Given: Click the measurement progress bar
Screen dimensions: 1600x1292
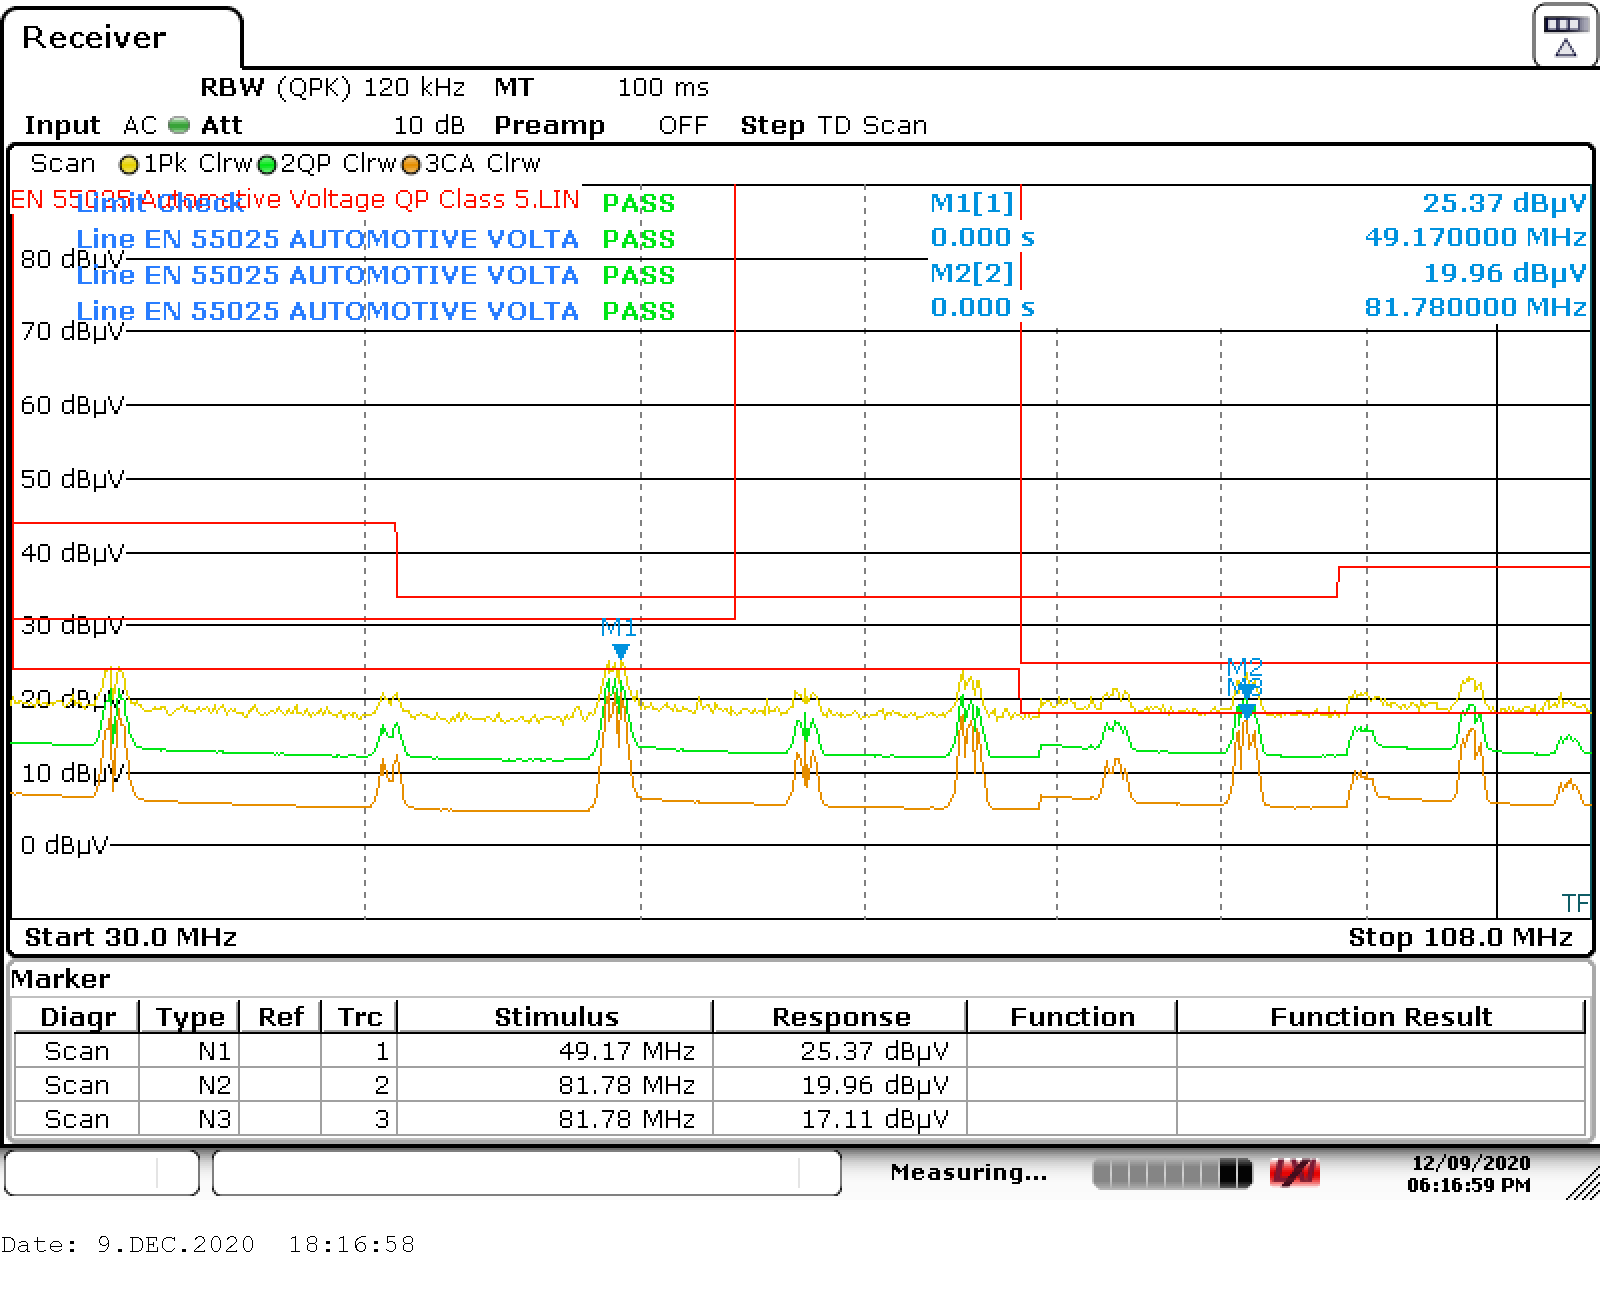Looking at the screenshot, I should (1172, 1173).
